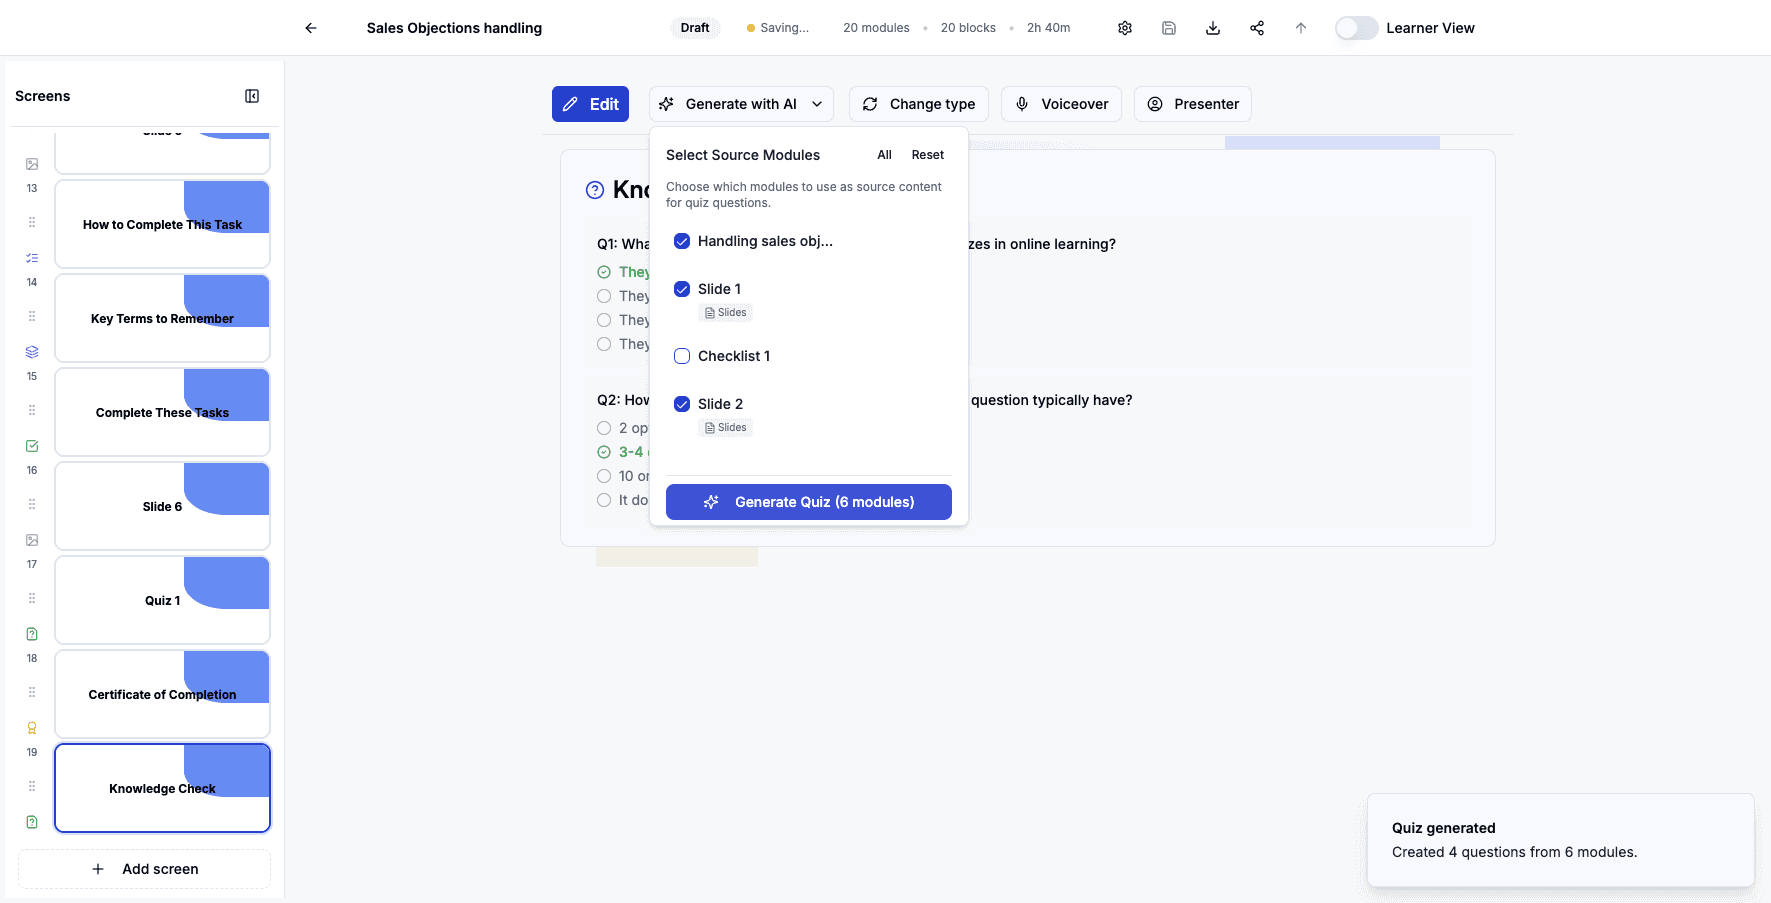Click the 20 blocks count
Screen dimensions: 1771x903
968,28
